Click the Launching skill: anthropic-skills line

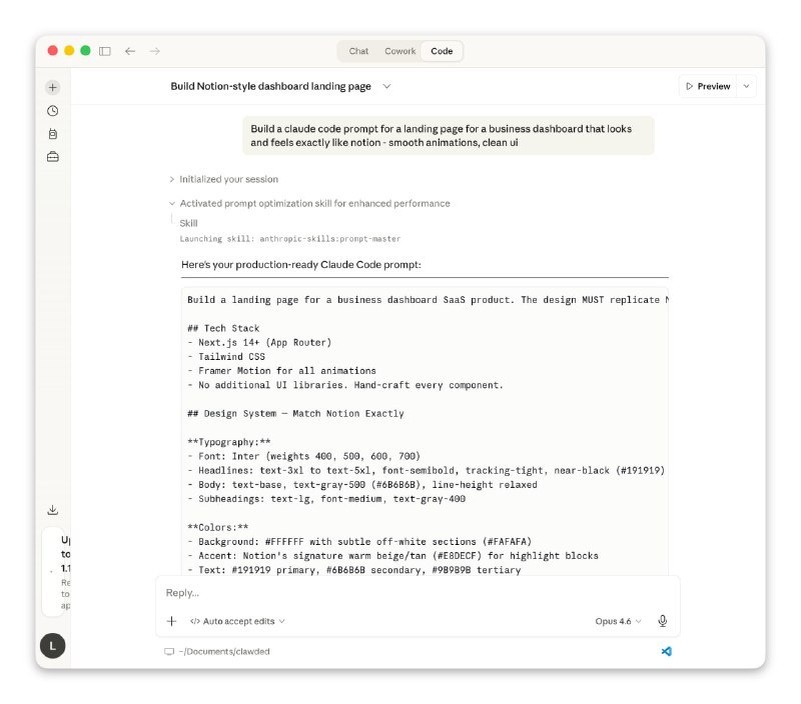point(290,239)
